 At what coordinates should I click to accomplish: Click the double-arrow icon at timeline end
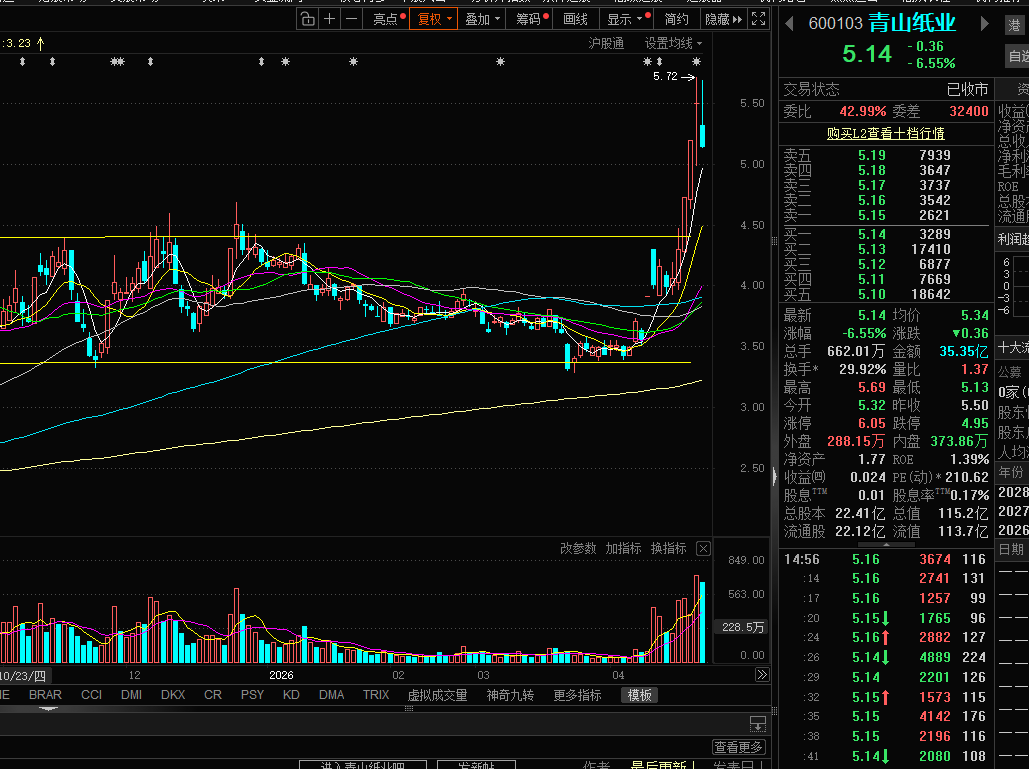[761, 675]
